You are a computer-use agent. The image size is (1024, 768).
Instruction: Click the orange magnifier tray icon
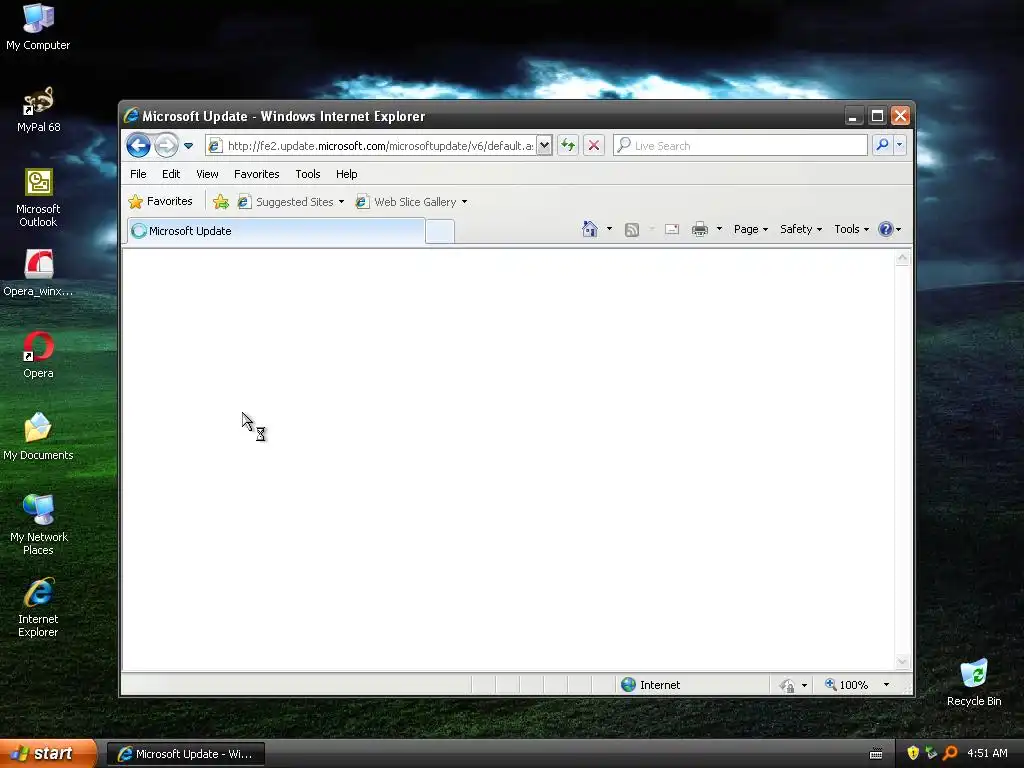click(x=950, y=753)
